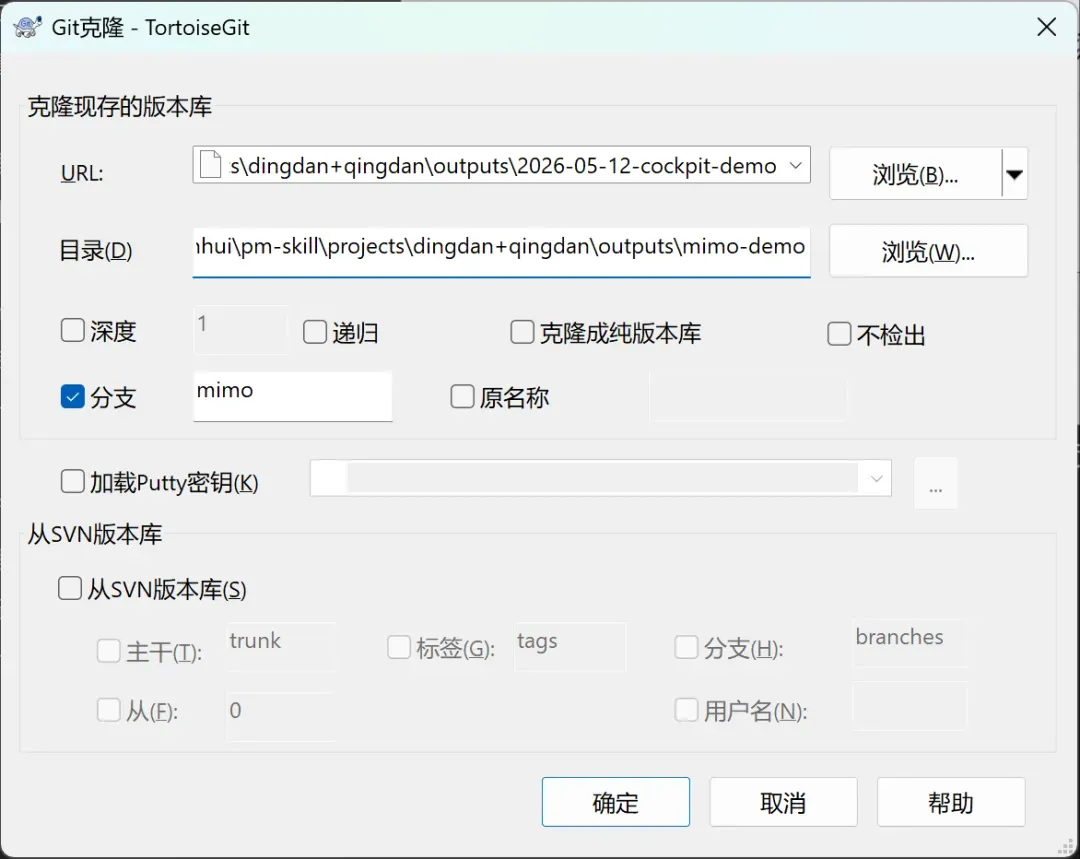Open the URL history dropdown chevron

pyautogui.click(x=796, y=165)
